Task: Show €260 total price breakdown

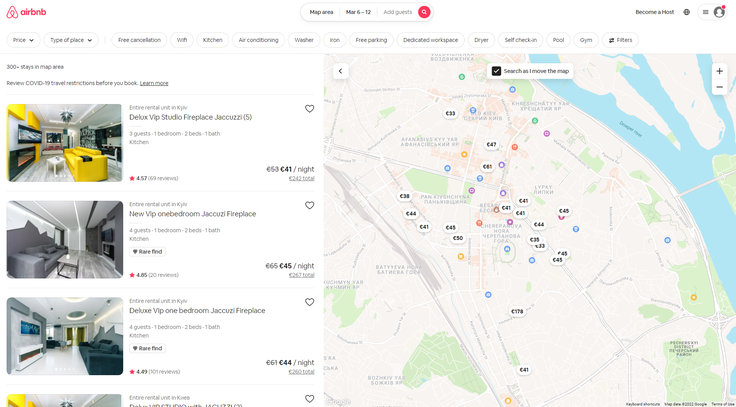Action: coord(301,372)
